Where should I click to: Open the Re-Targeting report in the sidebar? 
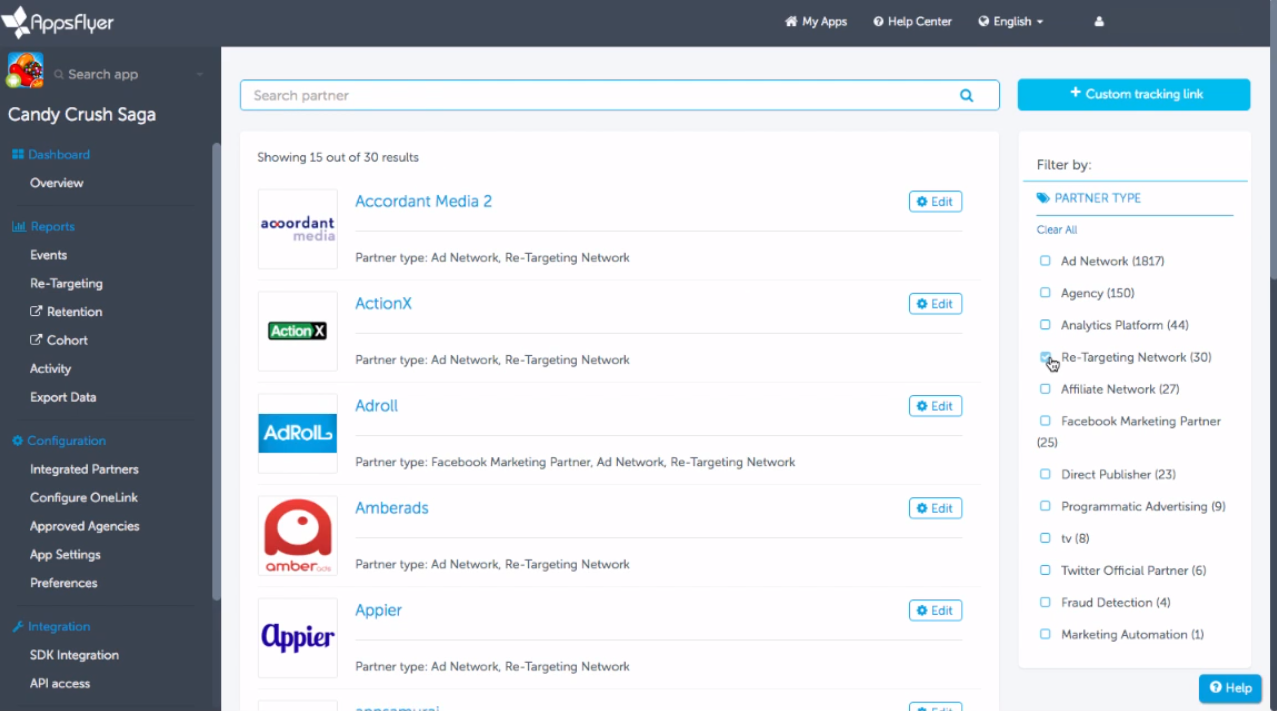pyautogui.click(x=65, y=283)
